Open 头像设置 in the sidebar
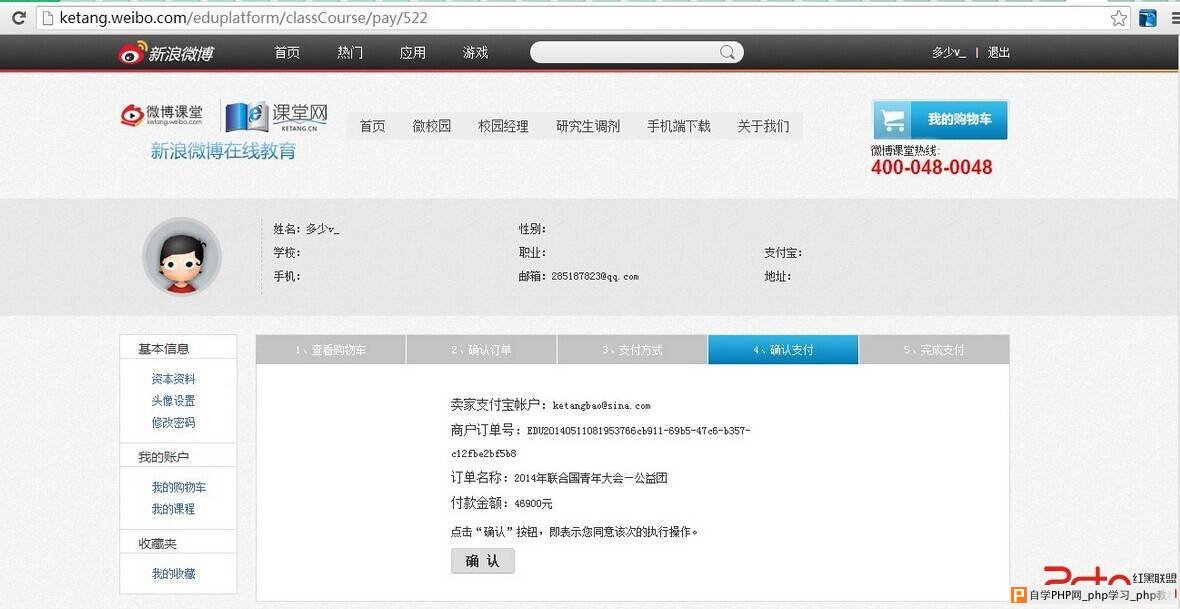Image resolution: width=1180 pixels, height=609 pixels. pyautogui.click(x=173, y=400)
